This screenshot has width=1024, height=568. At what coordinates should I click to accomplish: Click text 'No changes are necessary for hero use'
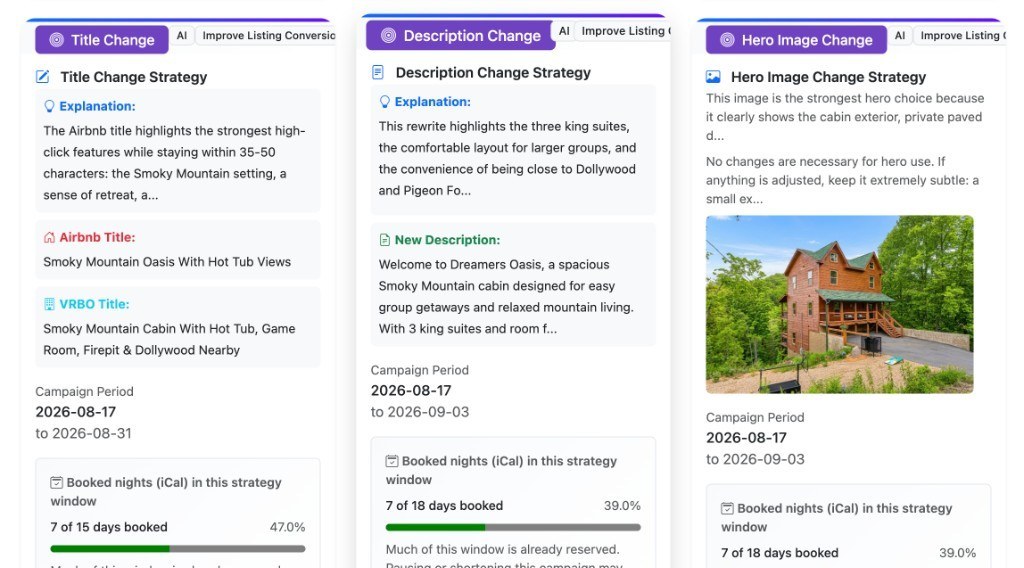point(818,161)
